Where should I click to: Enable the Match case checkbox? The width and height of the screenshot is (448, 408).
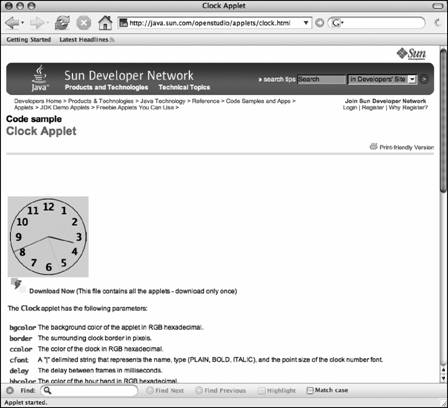(310, 390)
